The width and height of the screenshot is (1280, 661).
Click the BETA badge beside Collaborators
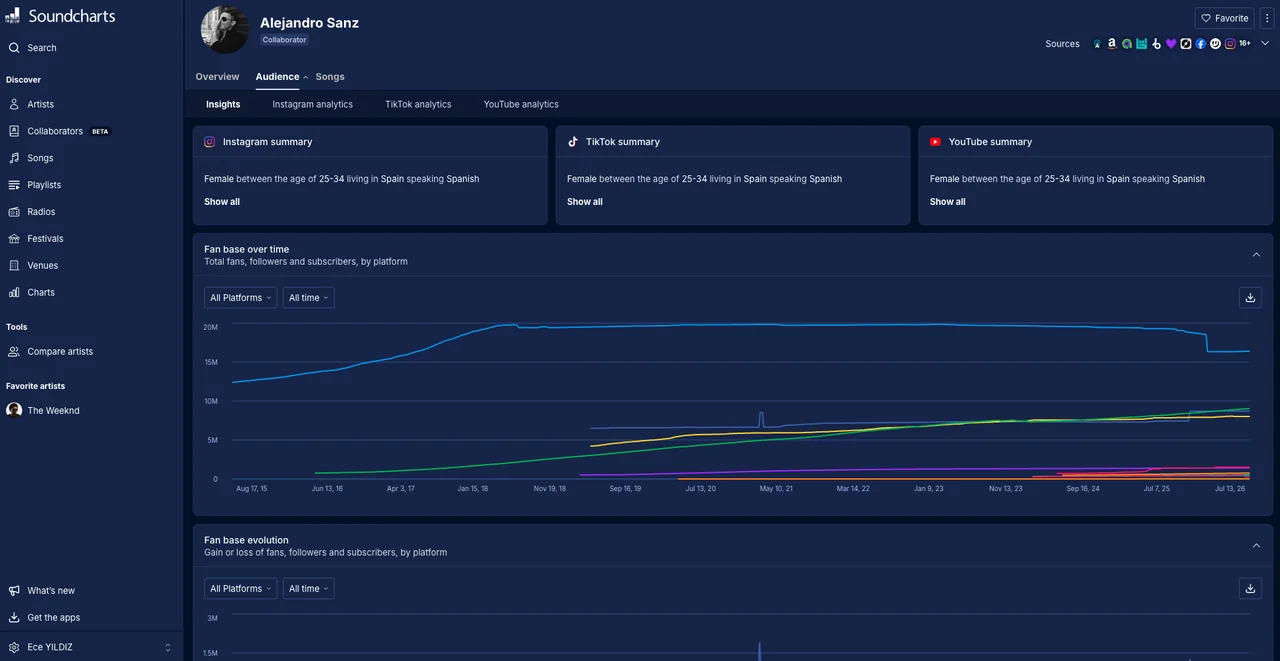pos(100,132)
